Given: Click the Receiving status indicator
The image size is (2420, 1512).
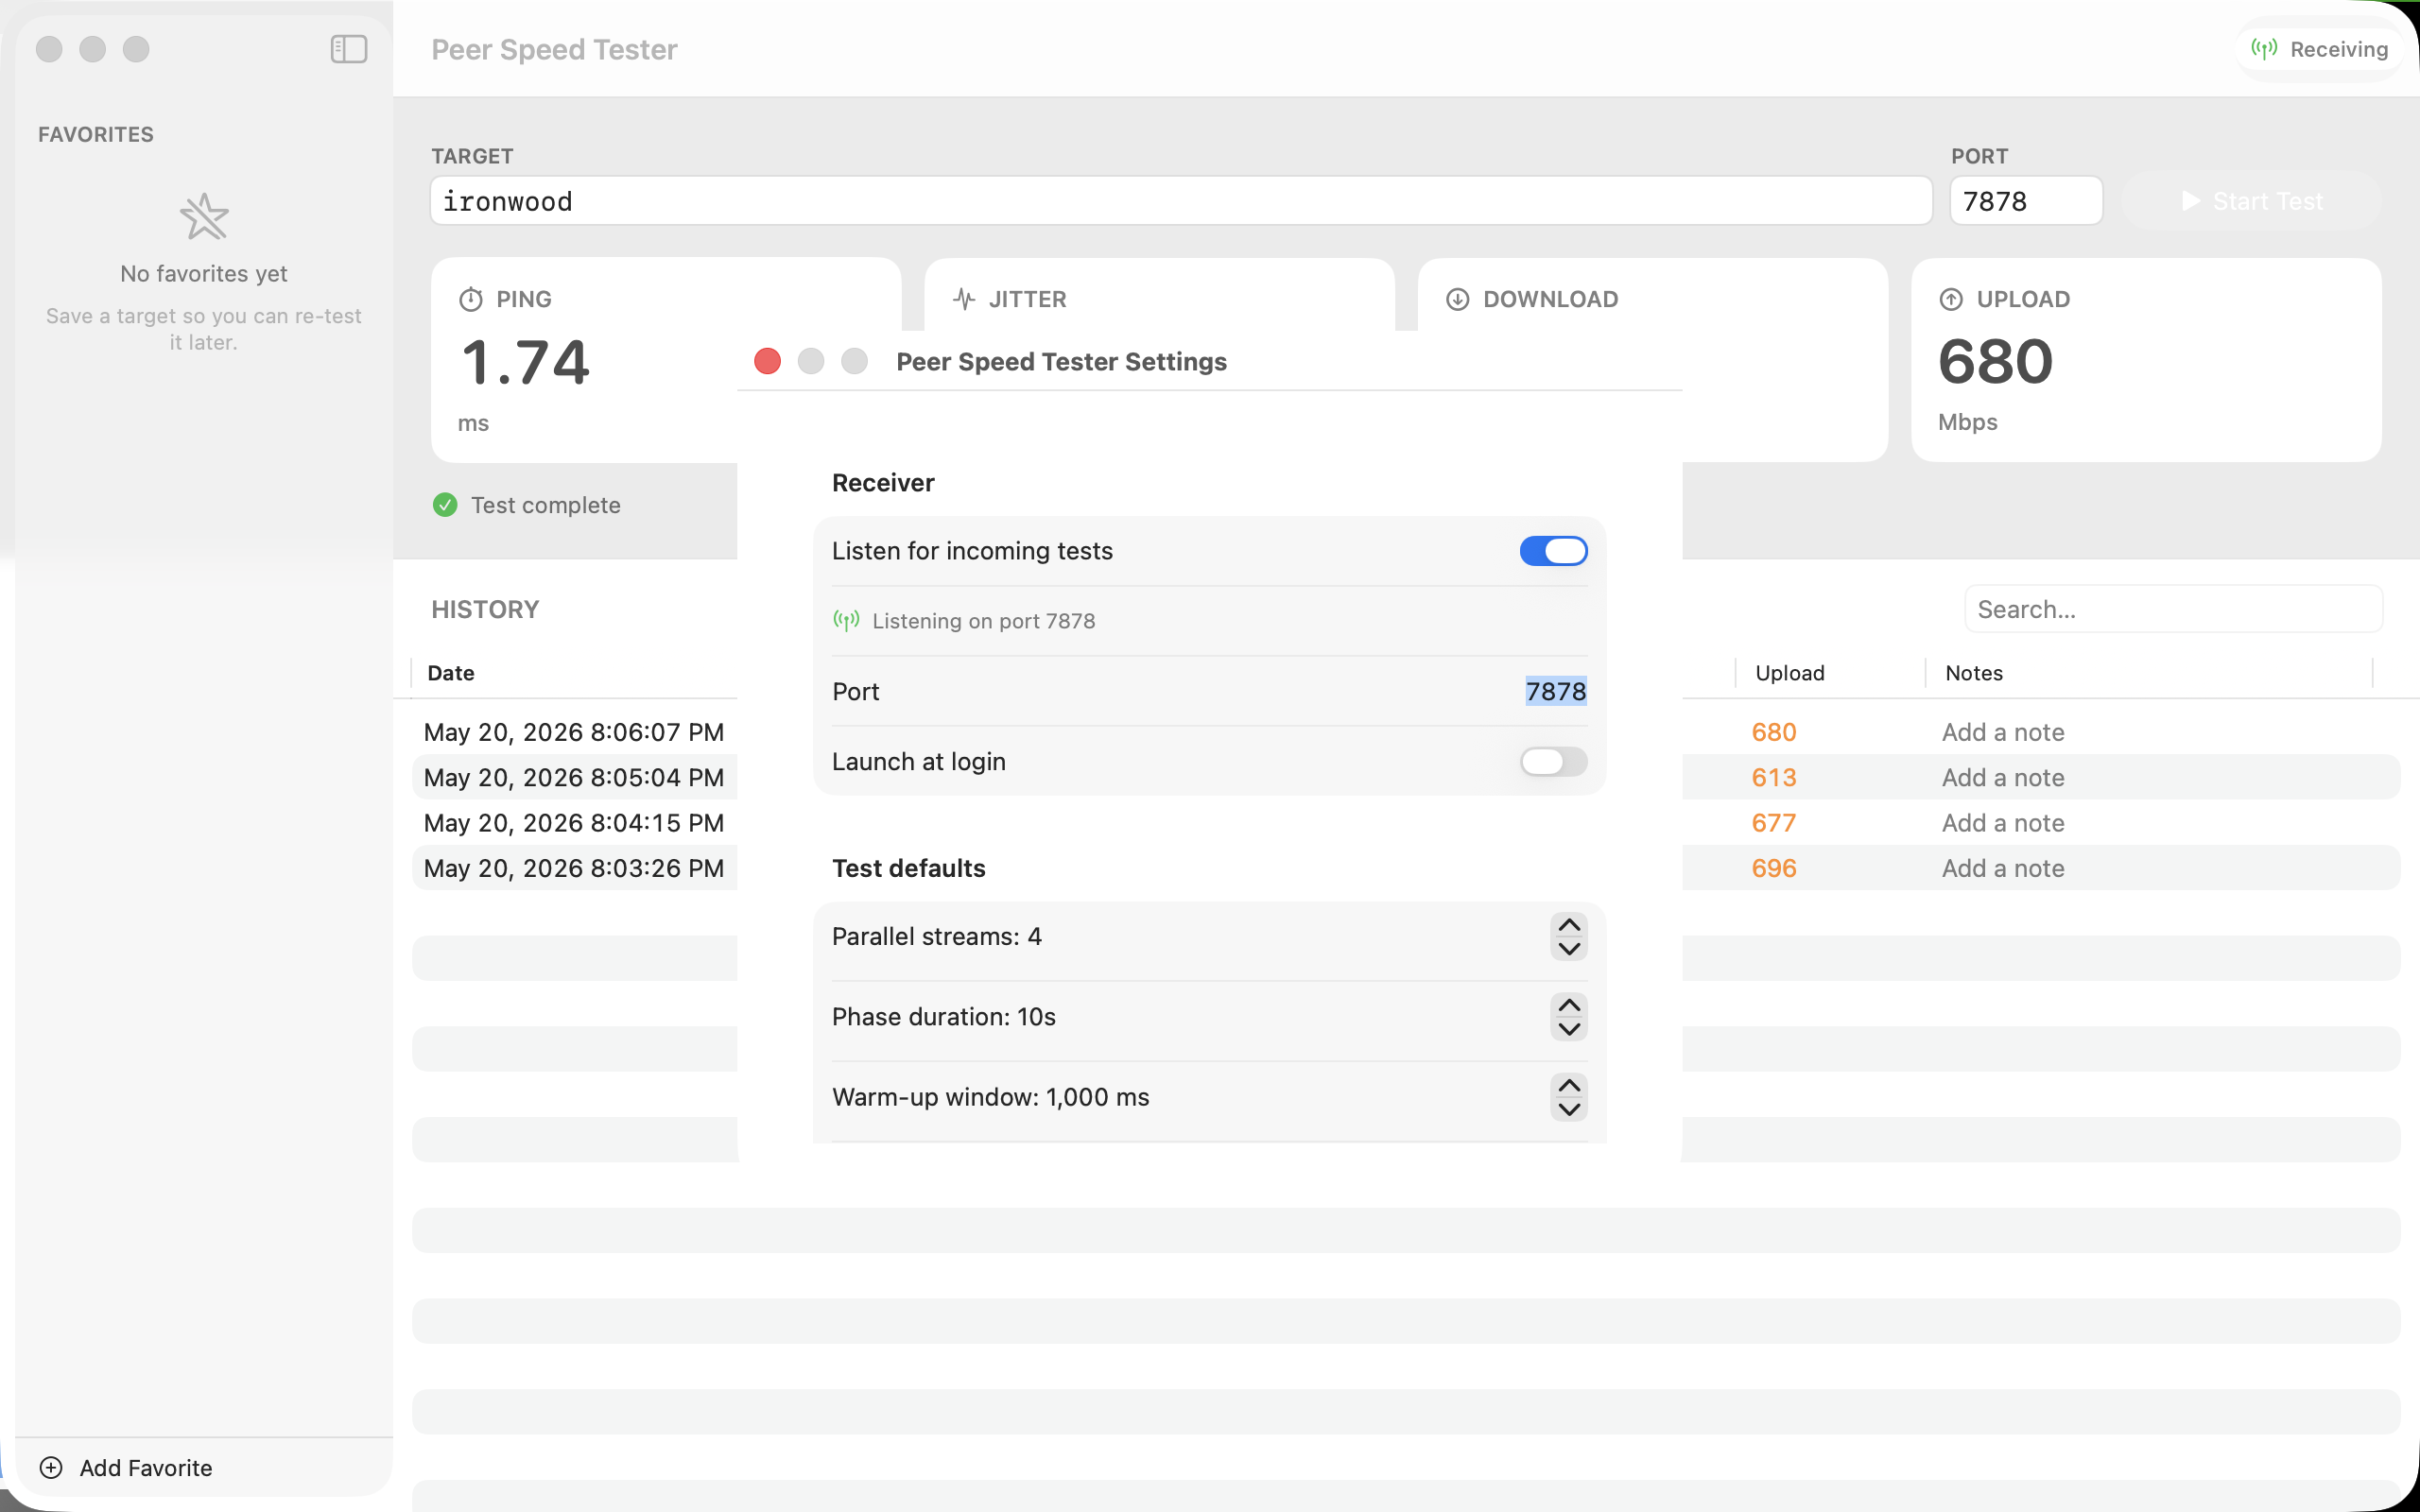Looking at the screenshot, I should pyautogui.click(x=2319, y=49).
